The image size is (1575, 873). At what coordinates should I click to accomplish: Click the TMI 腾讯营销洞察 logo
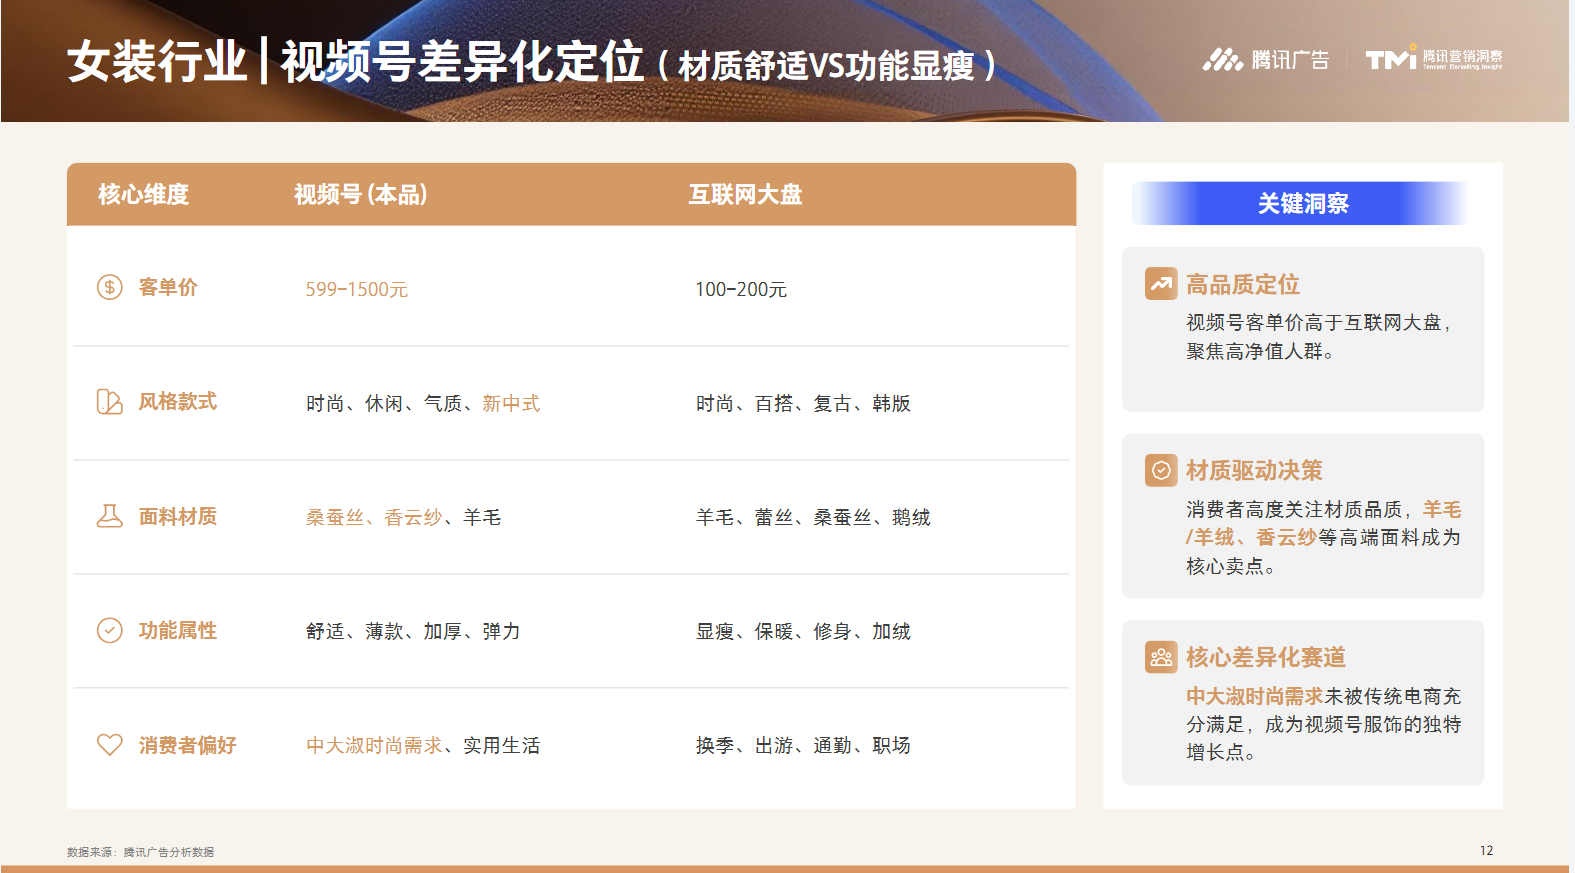coord(1433,59)
